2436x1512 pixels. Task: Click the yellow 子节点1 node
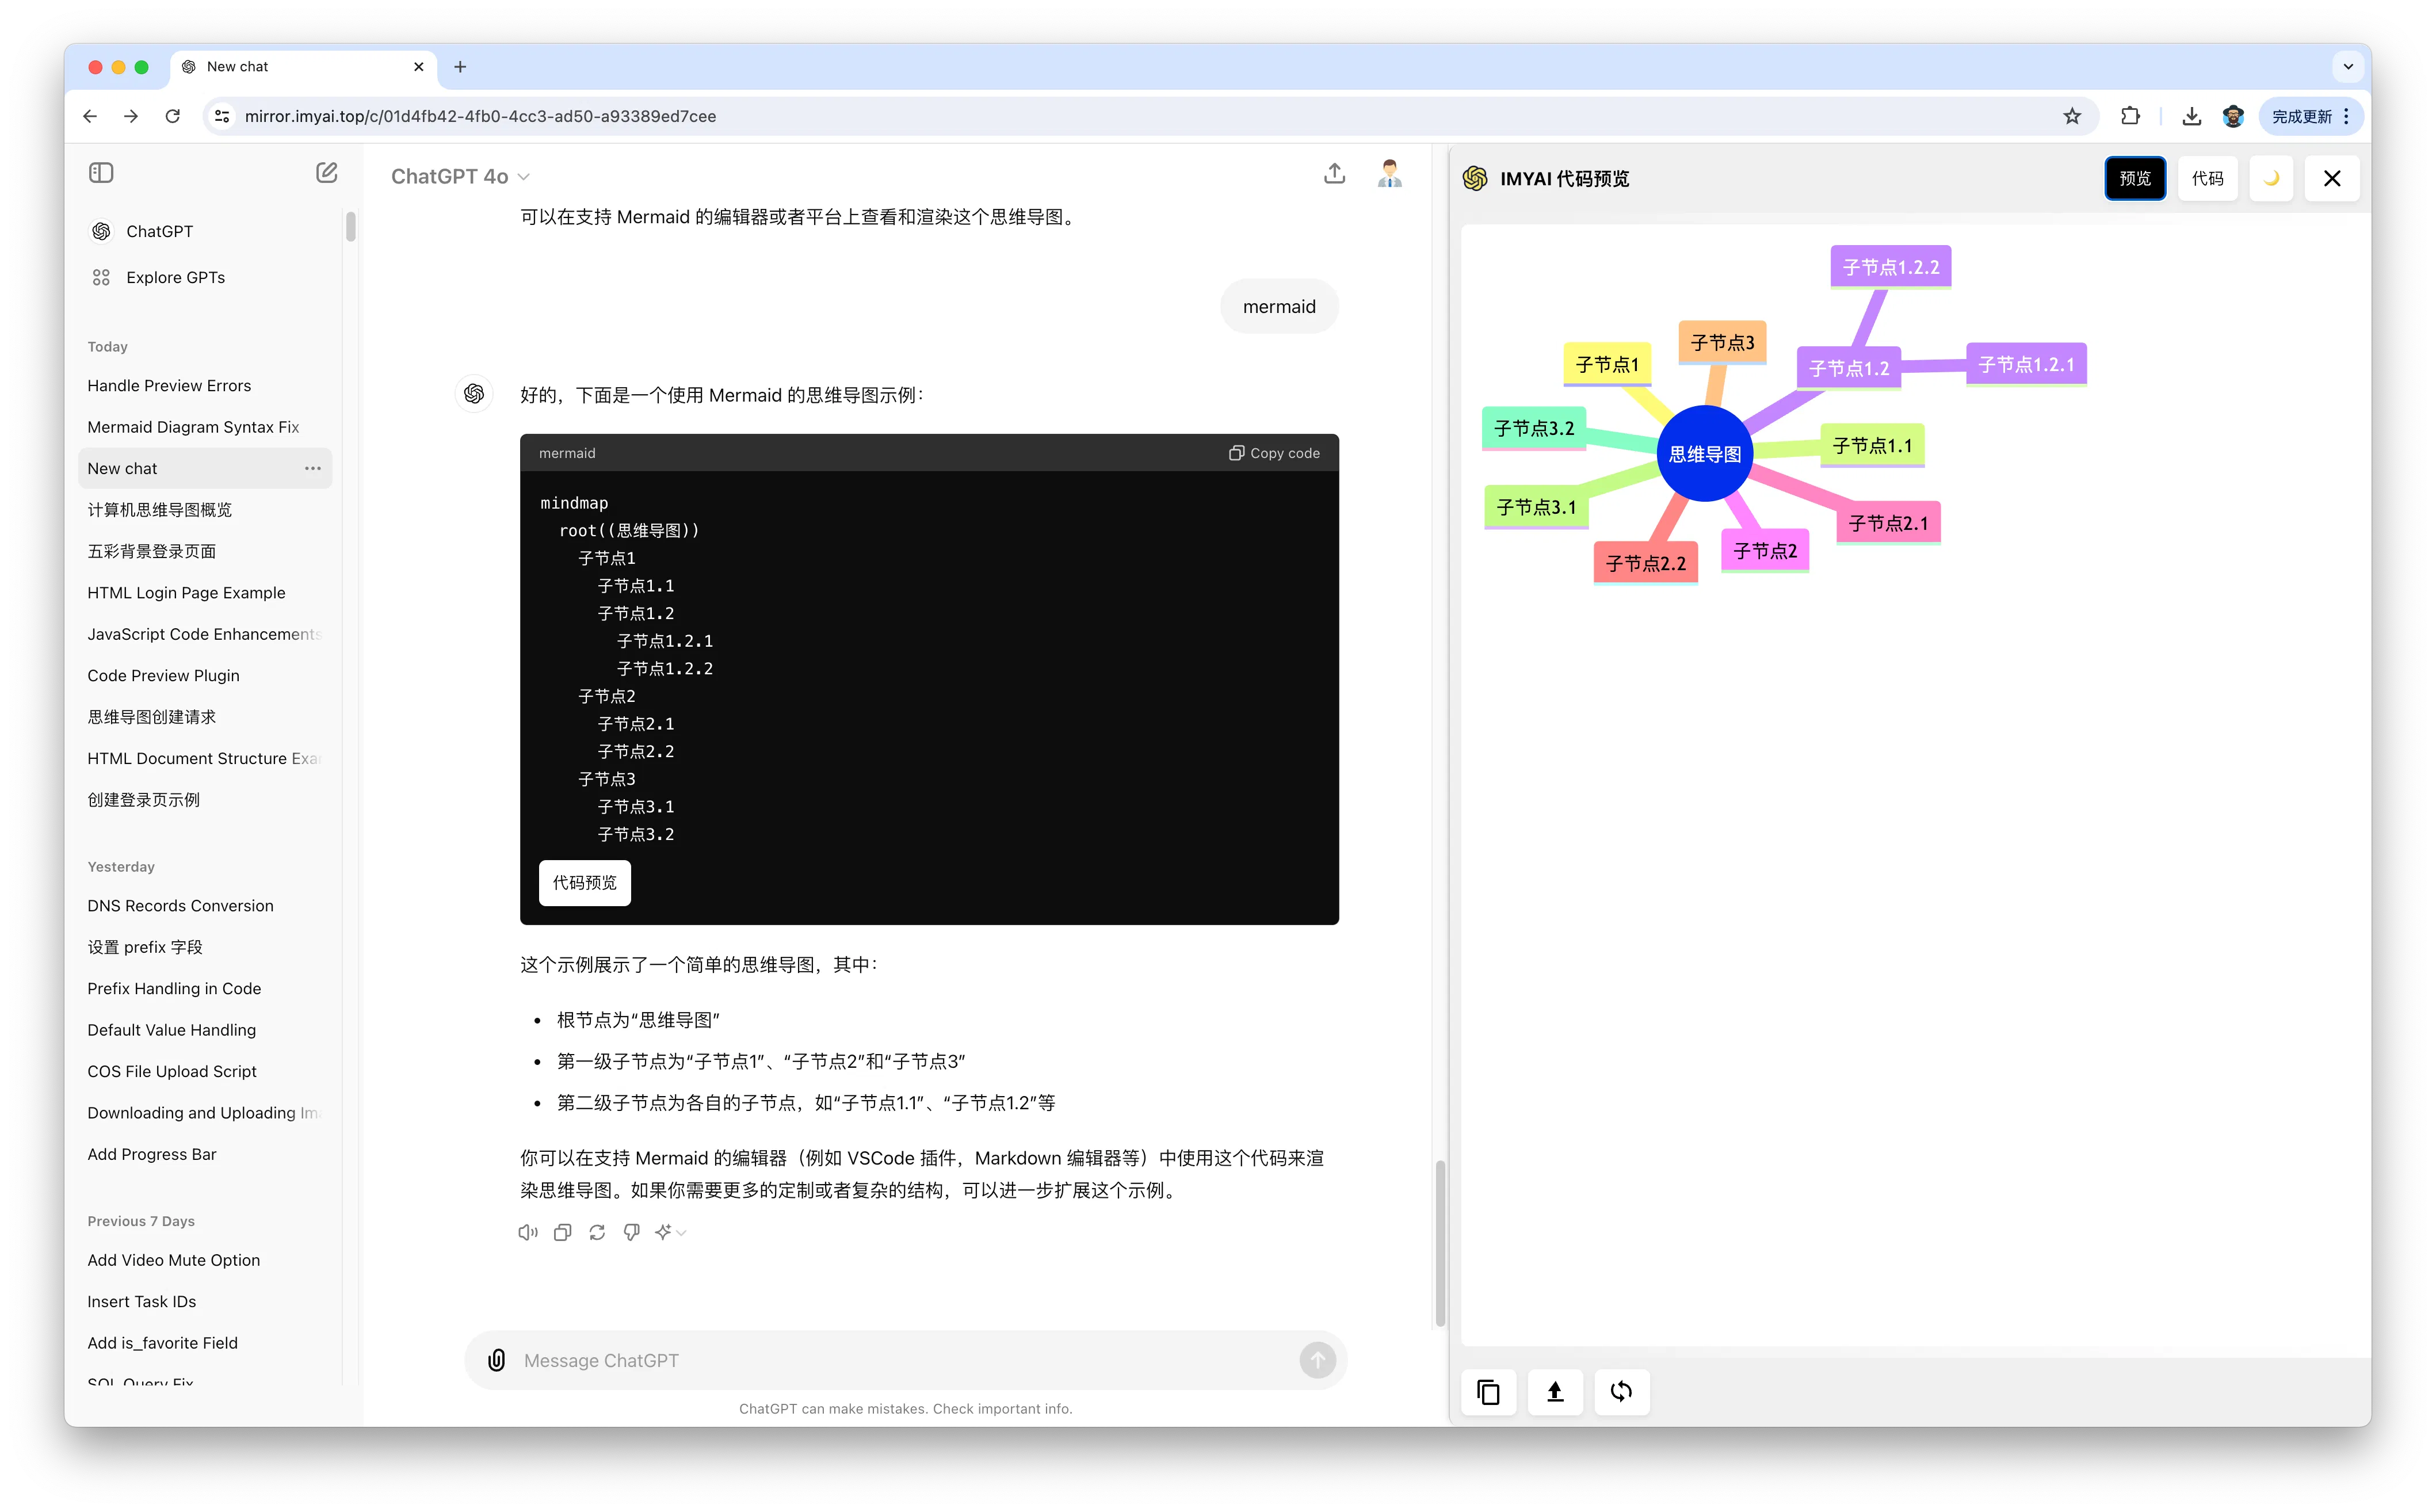click(1607, 365)
